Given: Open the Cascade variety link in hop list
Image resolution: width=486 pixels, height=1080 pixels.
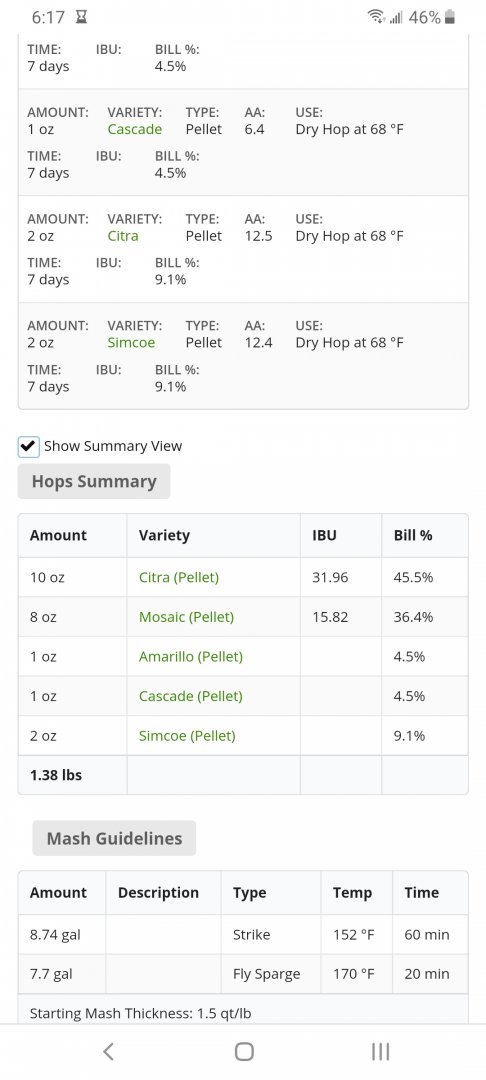Looking at the screenshot, I should (x=135, y=129).
